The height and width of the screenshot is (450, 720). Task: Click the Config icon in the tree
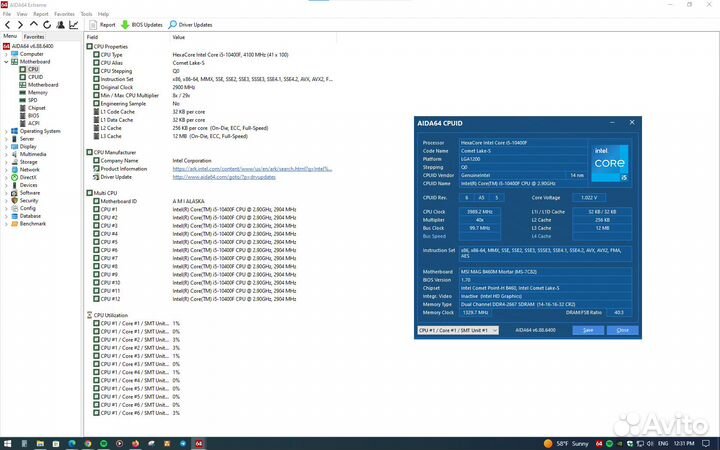pos(14,208)
